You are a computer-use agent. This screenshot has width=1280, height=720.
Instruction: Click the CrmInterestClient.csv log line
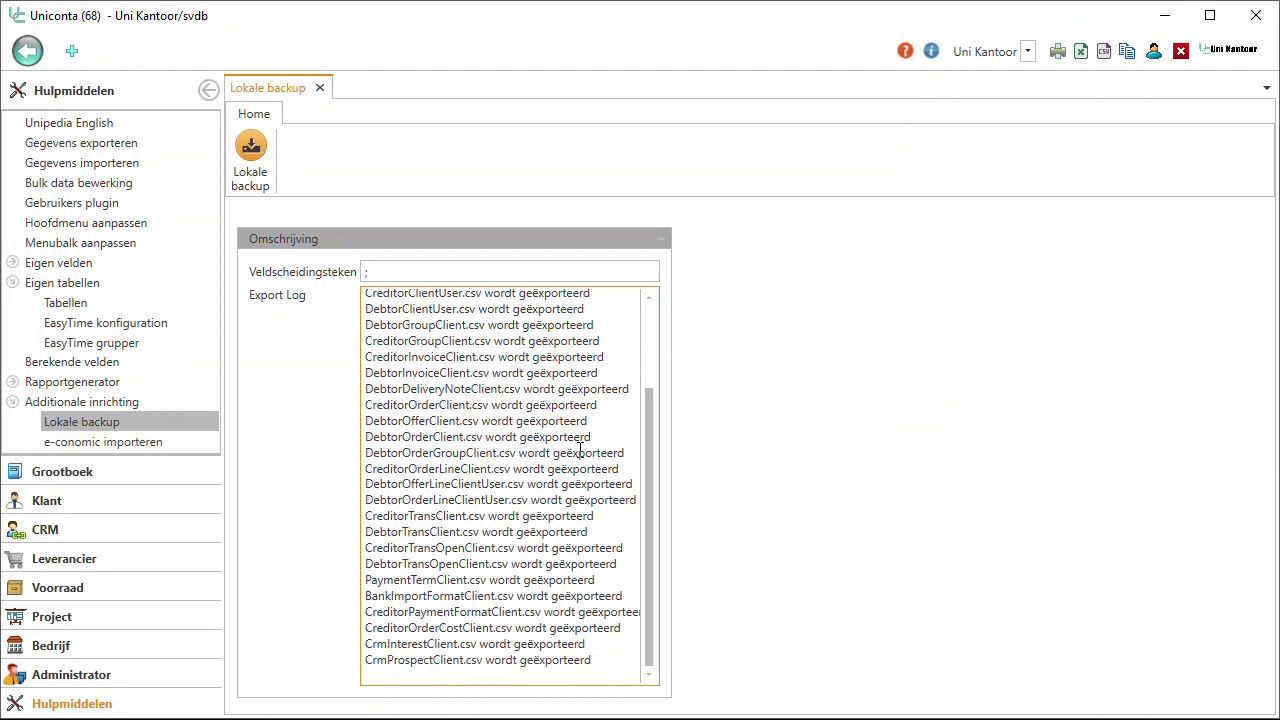[x=475, y=644]
